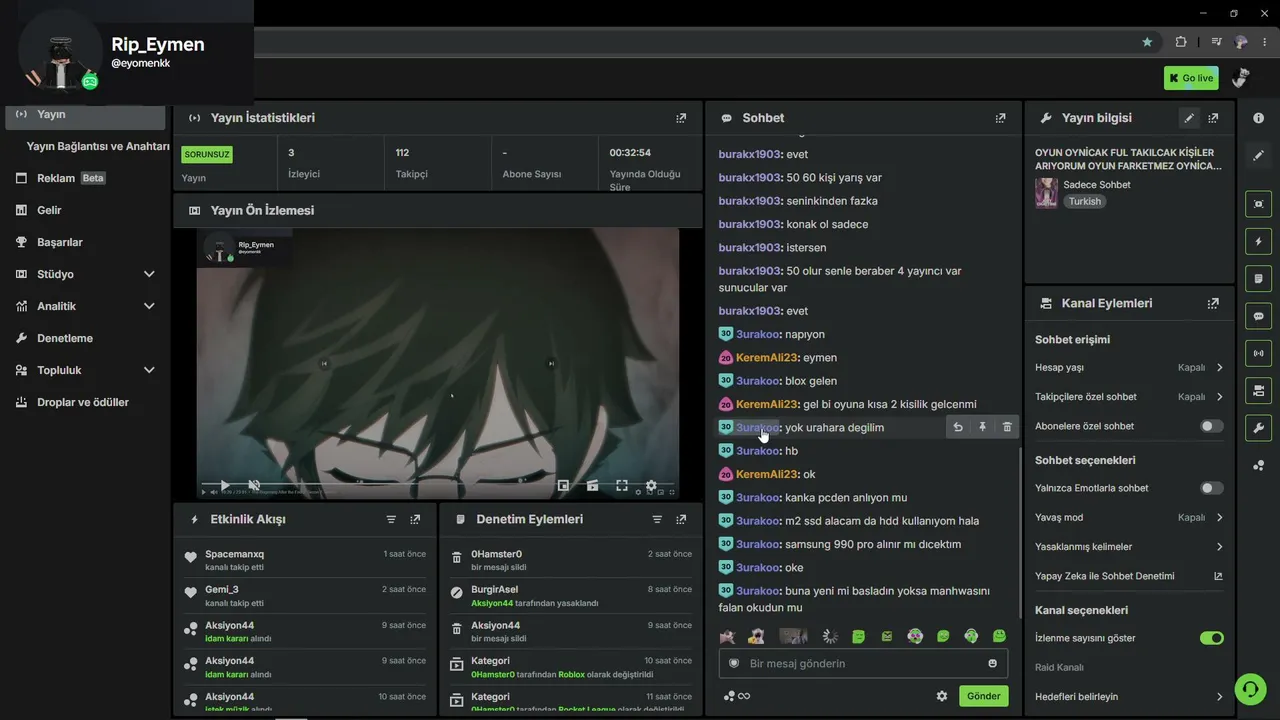Image resolution: width=1280 pixels, height=720 pixels.
Task: Filter the Denetim Eylemleri list
Action: pyautogui.click(x=657, y=520)
